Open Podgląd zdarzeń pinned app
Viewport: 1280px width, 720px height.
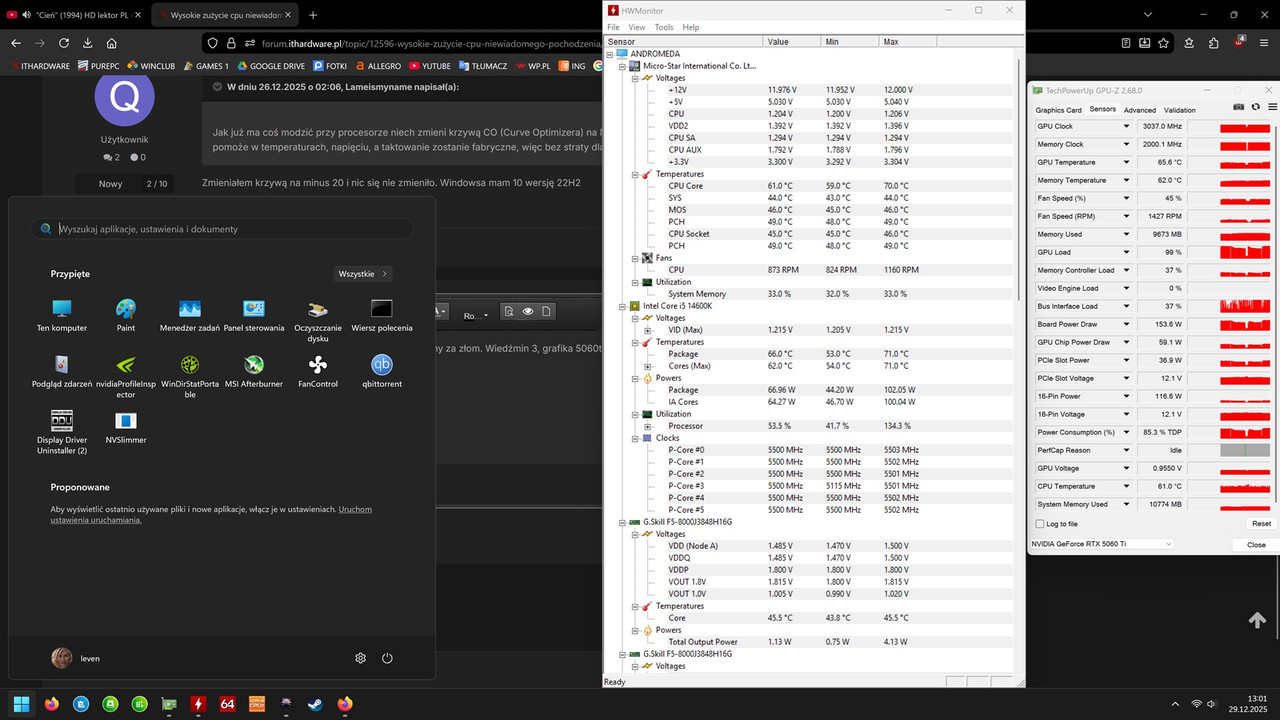[x=62, y=372]
